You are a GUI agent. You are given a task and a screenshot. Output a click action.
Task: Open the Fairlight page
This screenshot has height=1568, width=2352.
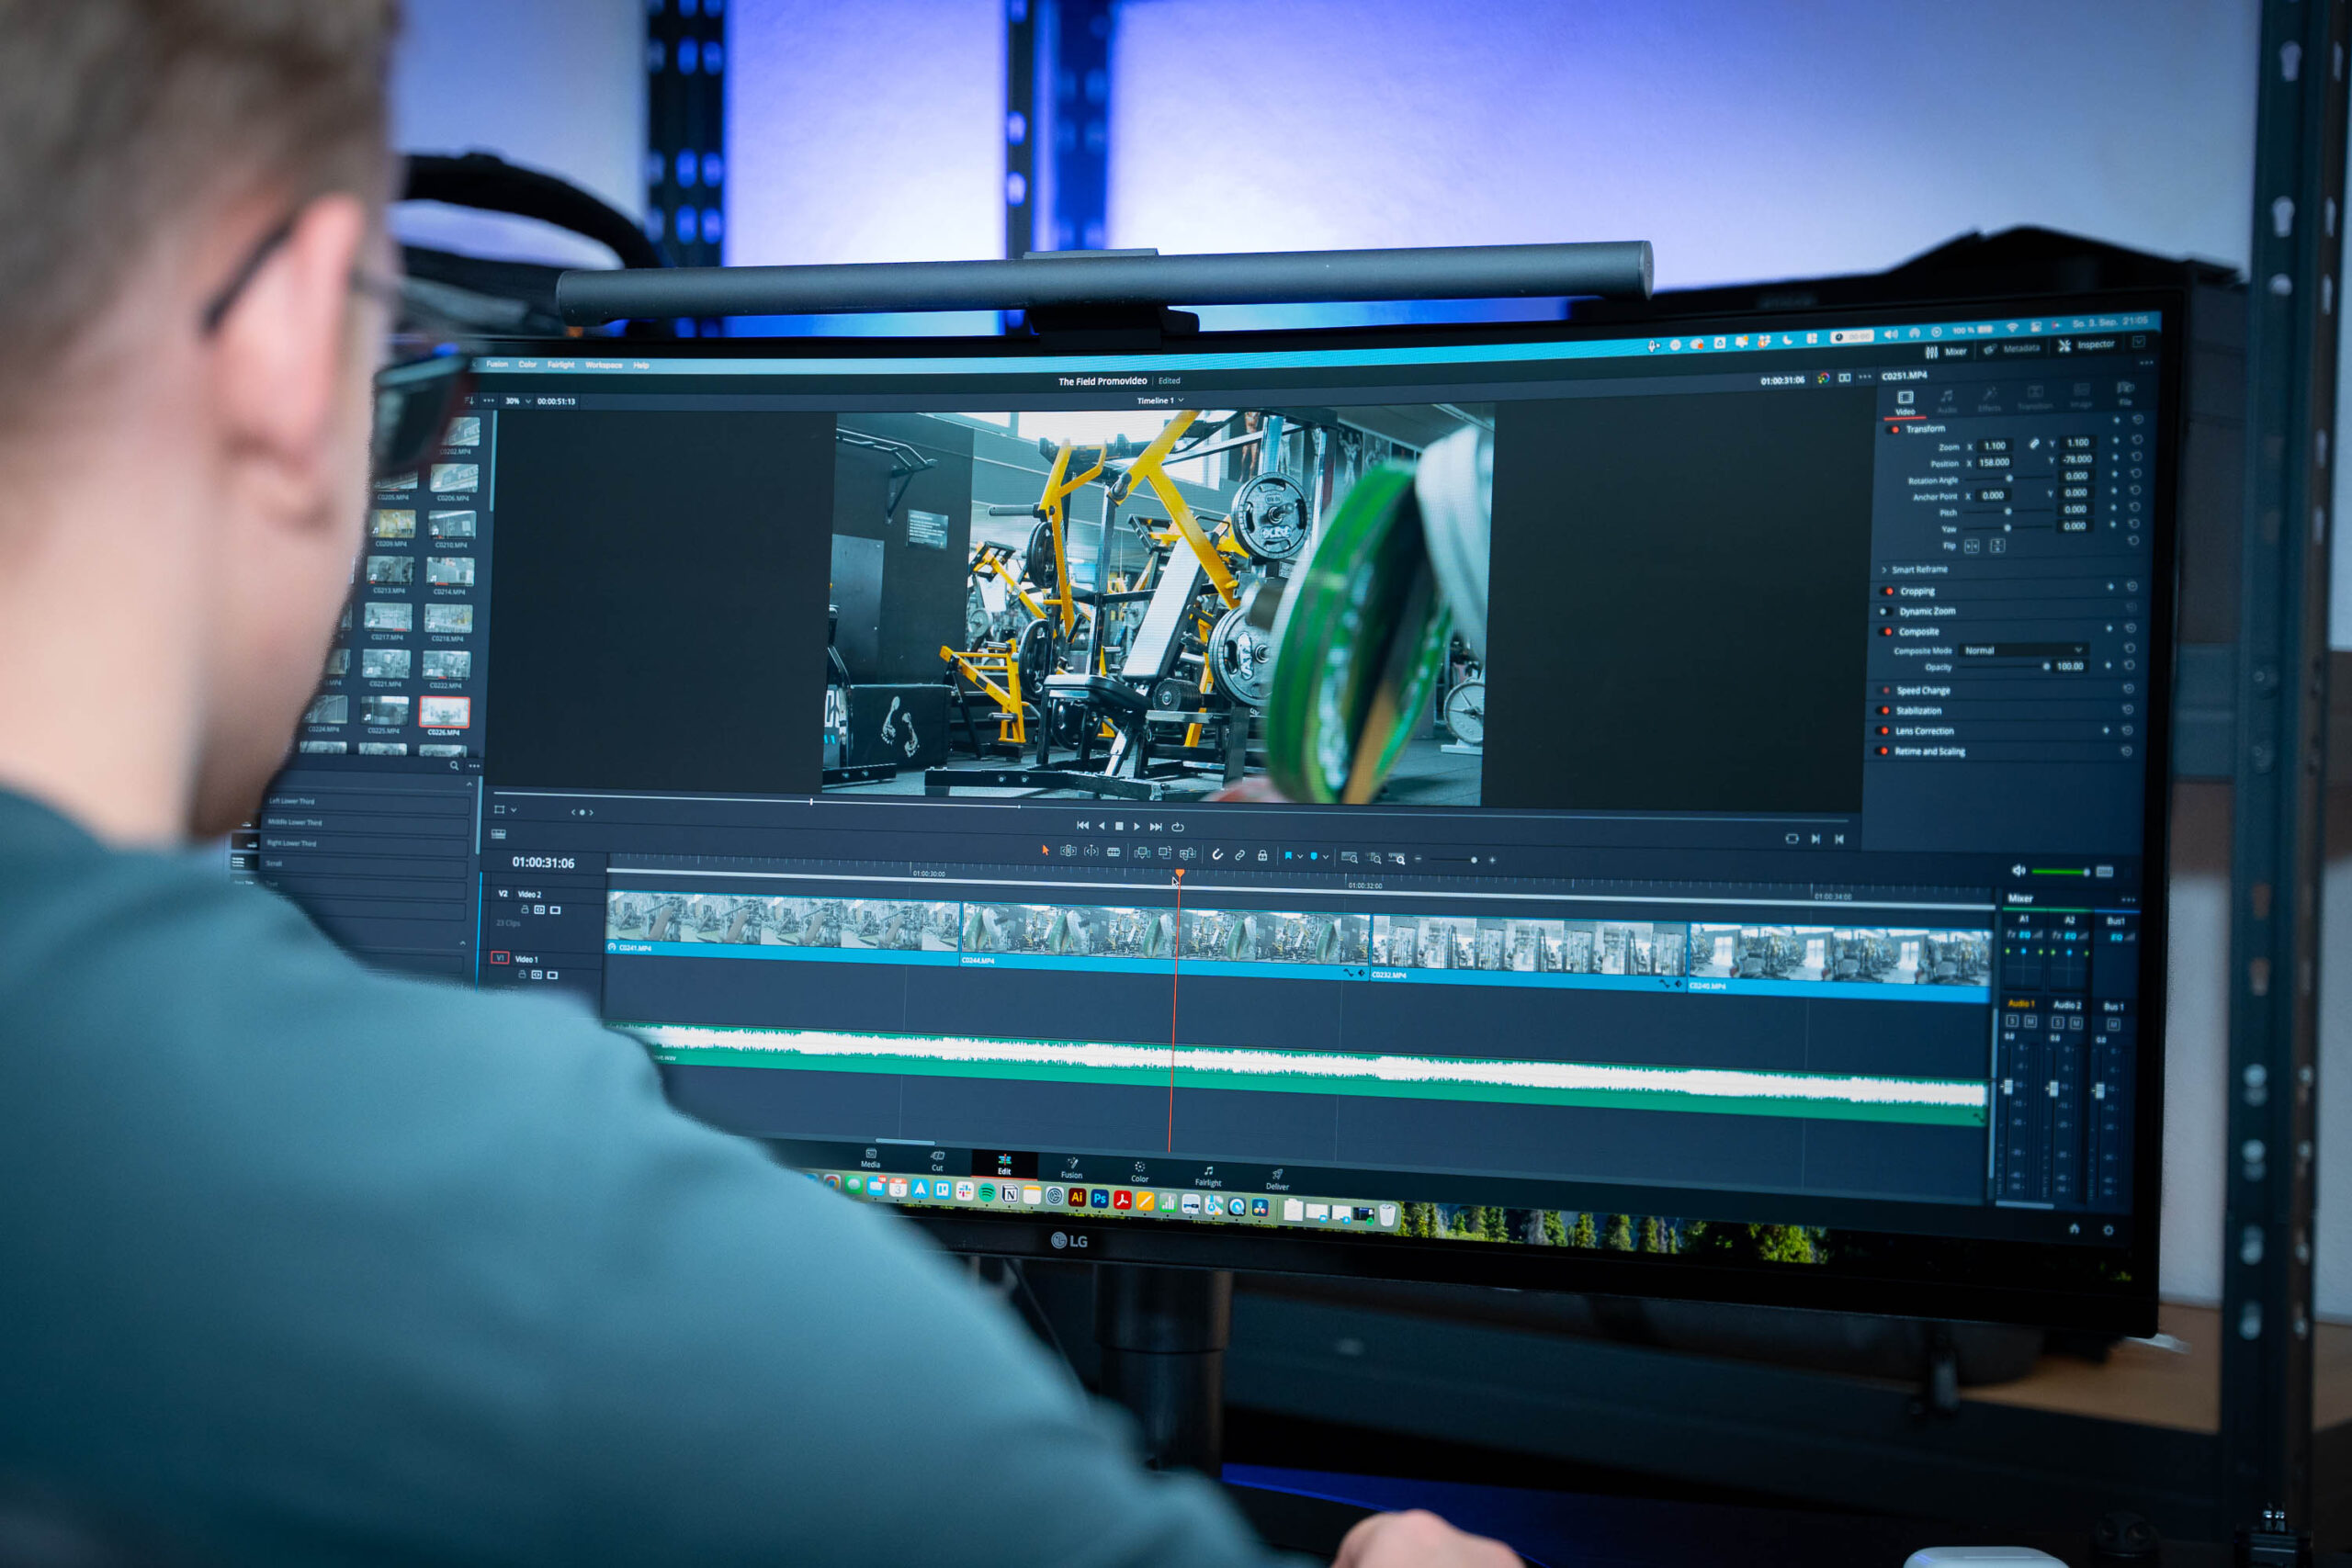pyautogui.click(x=1209, y=1176)
